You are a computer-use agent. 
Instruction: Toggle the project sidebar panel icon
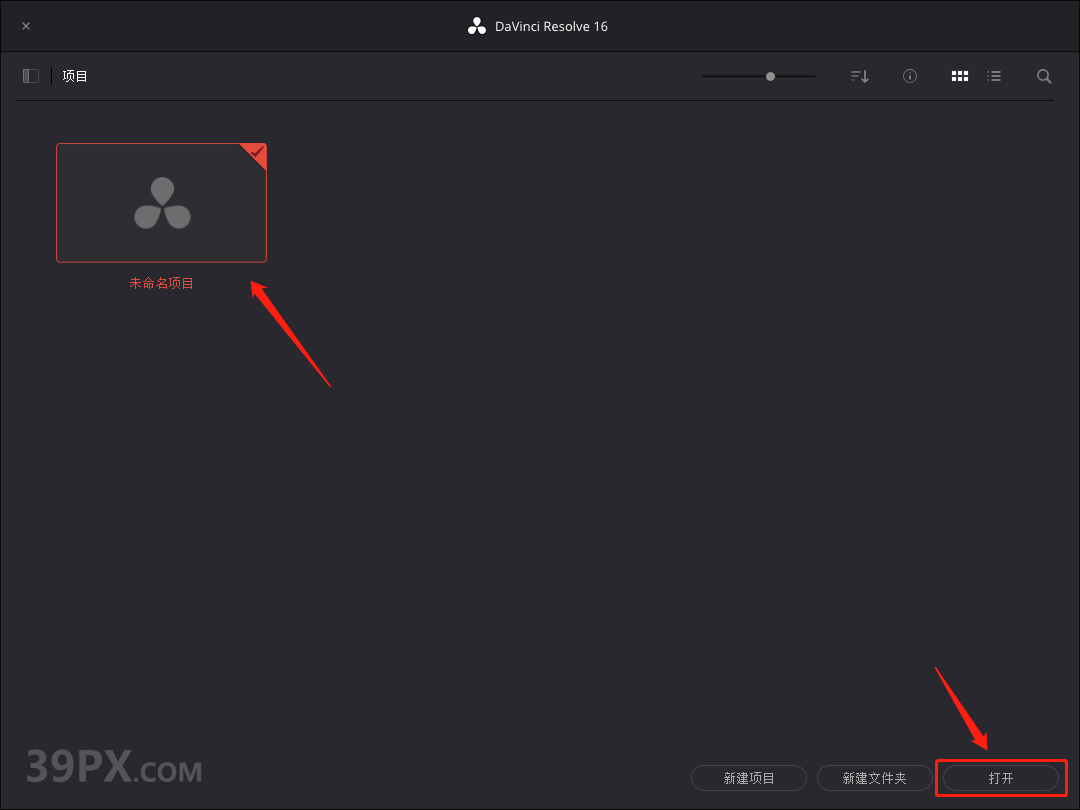tap(31, 76)
